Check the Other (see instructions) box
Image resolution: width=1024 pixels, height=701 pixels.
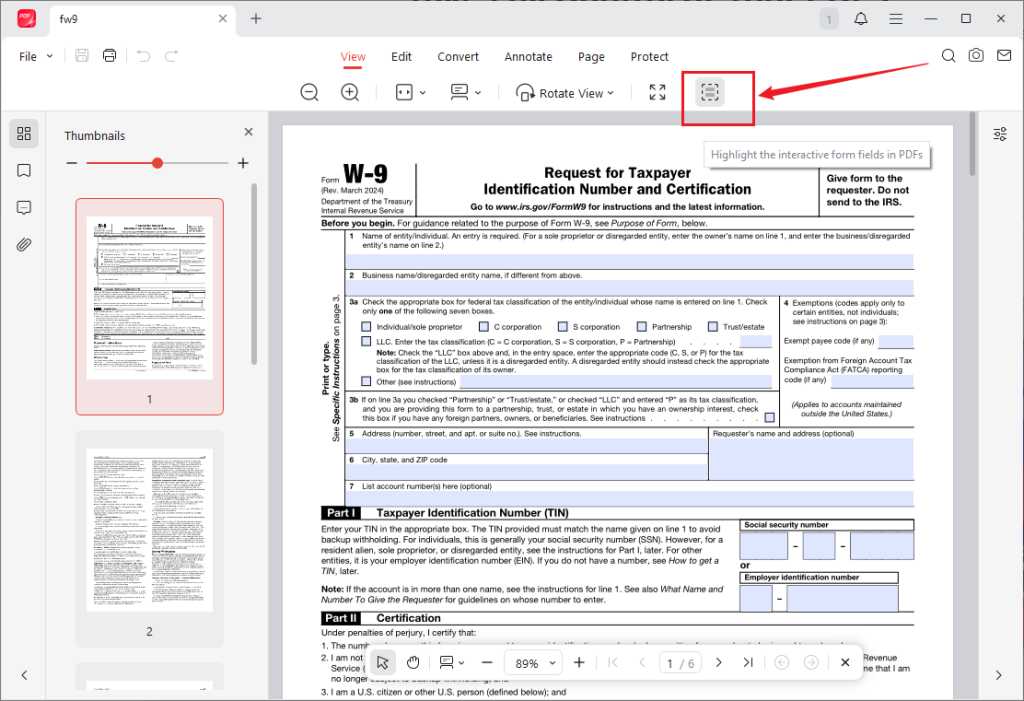click(366, 381)
